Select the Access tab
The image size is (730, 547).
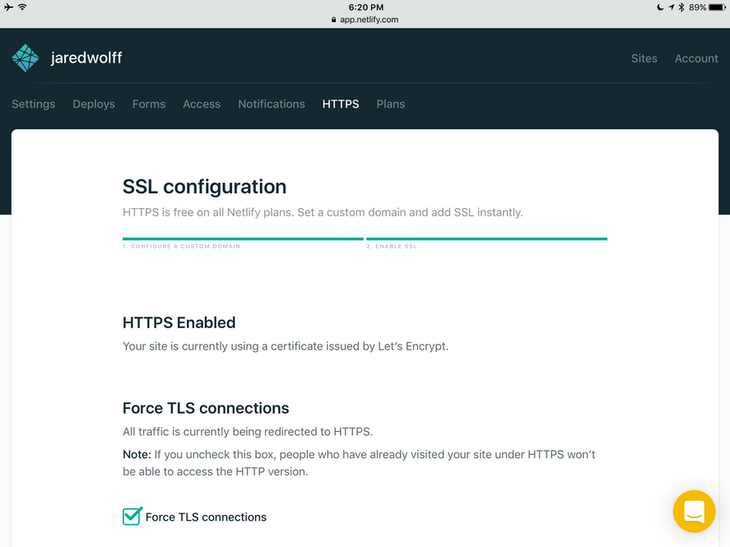[202, 104]
